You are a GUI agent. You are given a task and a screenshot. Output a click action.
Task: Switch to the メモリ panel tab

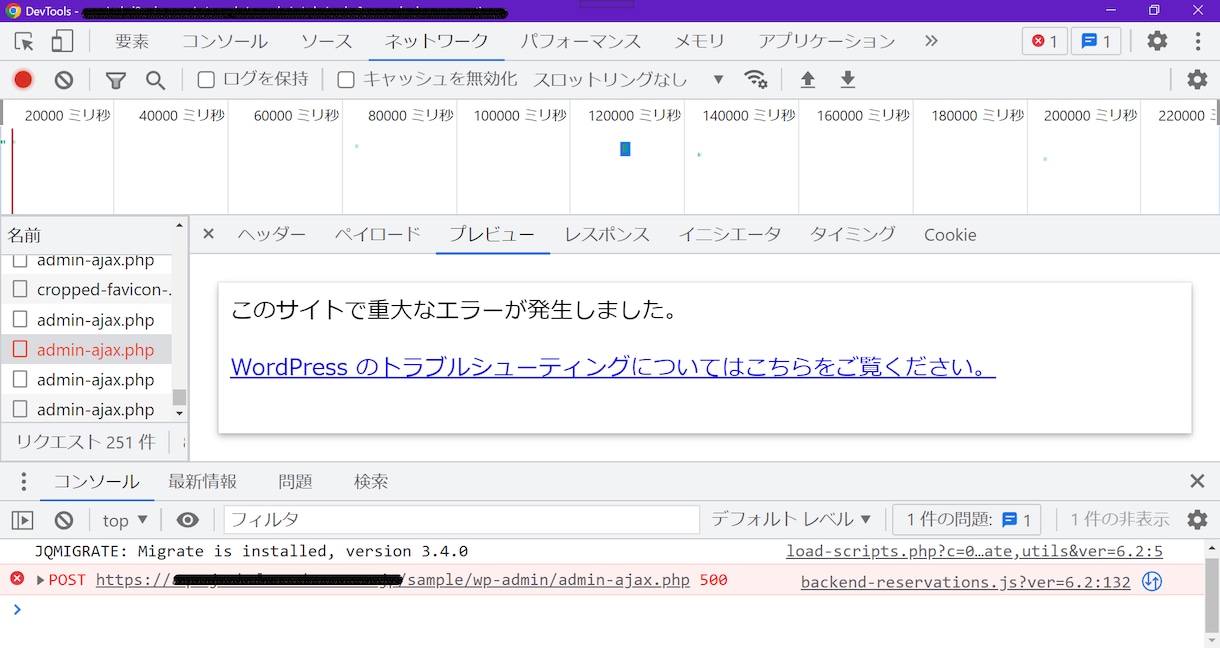699,41
